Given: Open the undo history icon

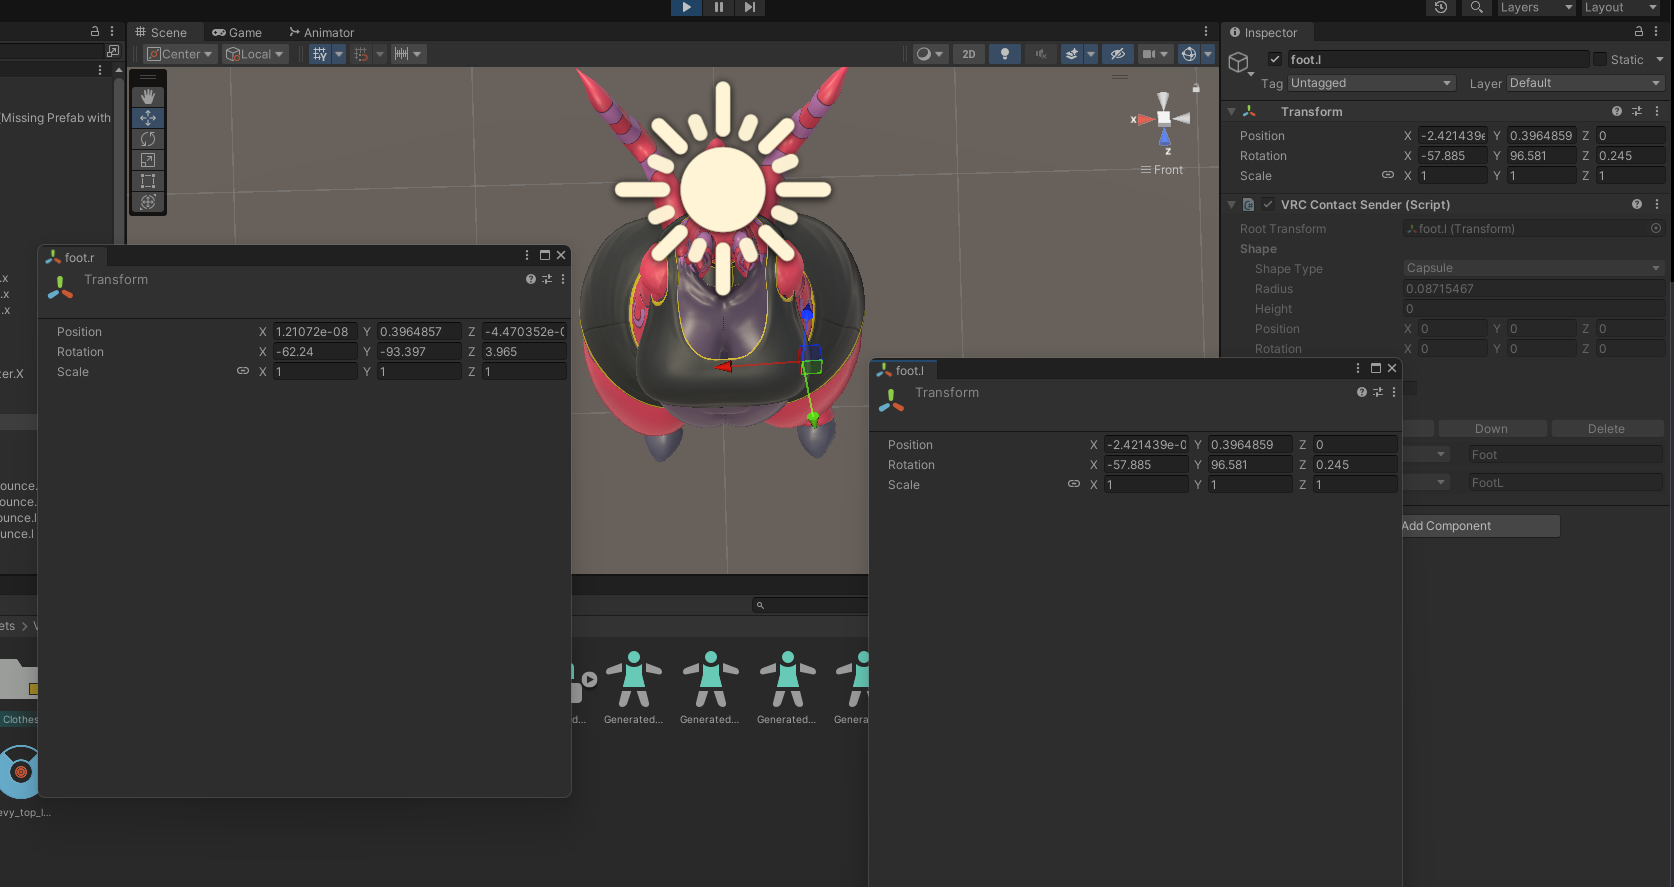Looking at the screenshot, I should 1441,7.
